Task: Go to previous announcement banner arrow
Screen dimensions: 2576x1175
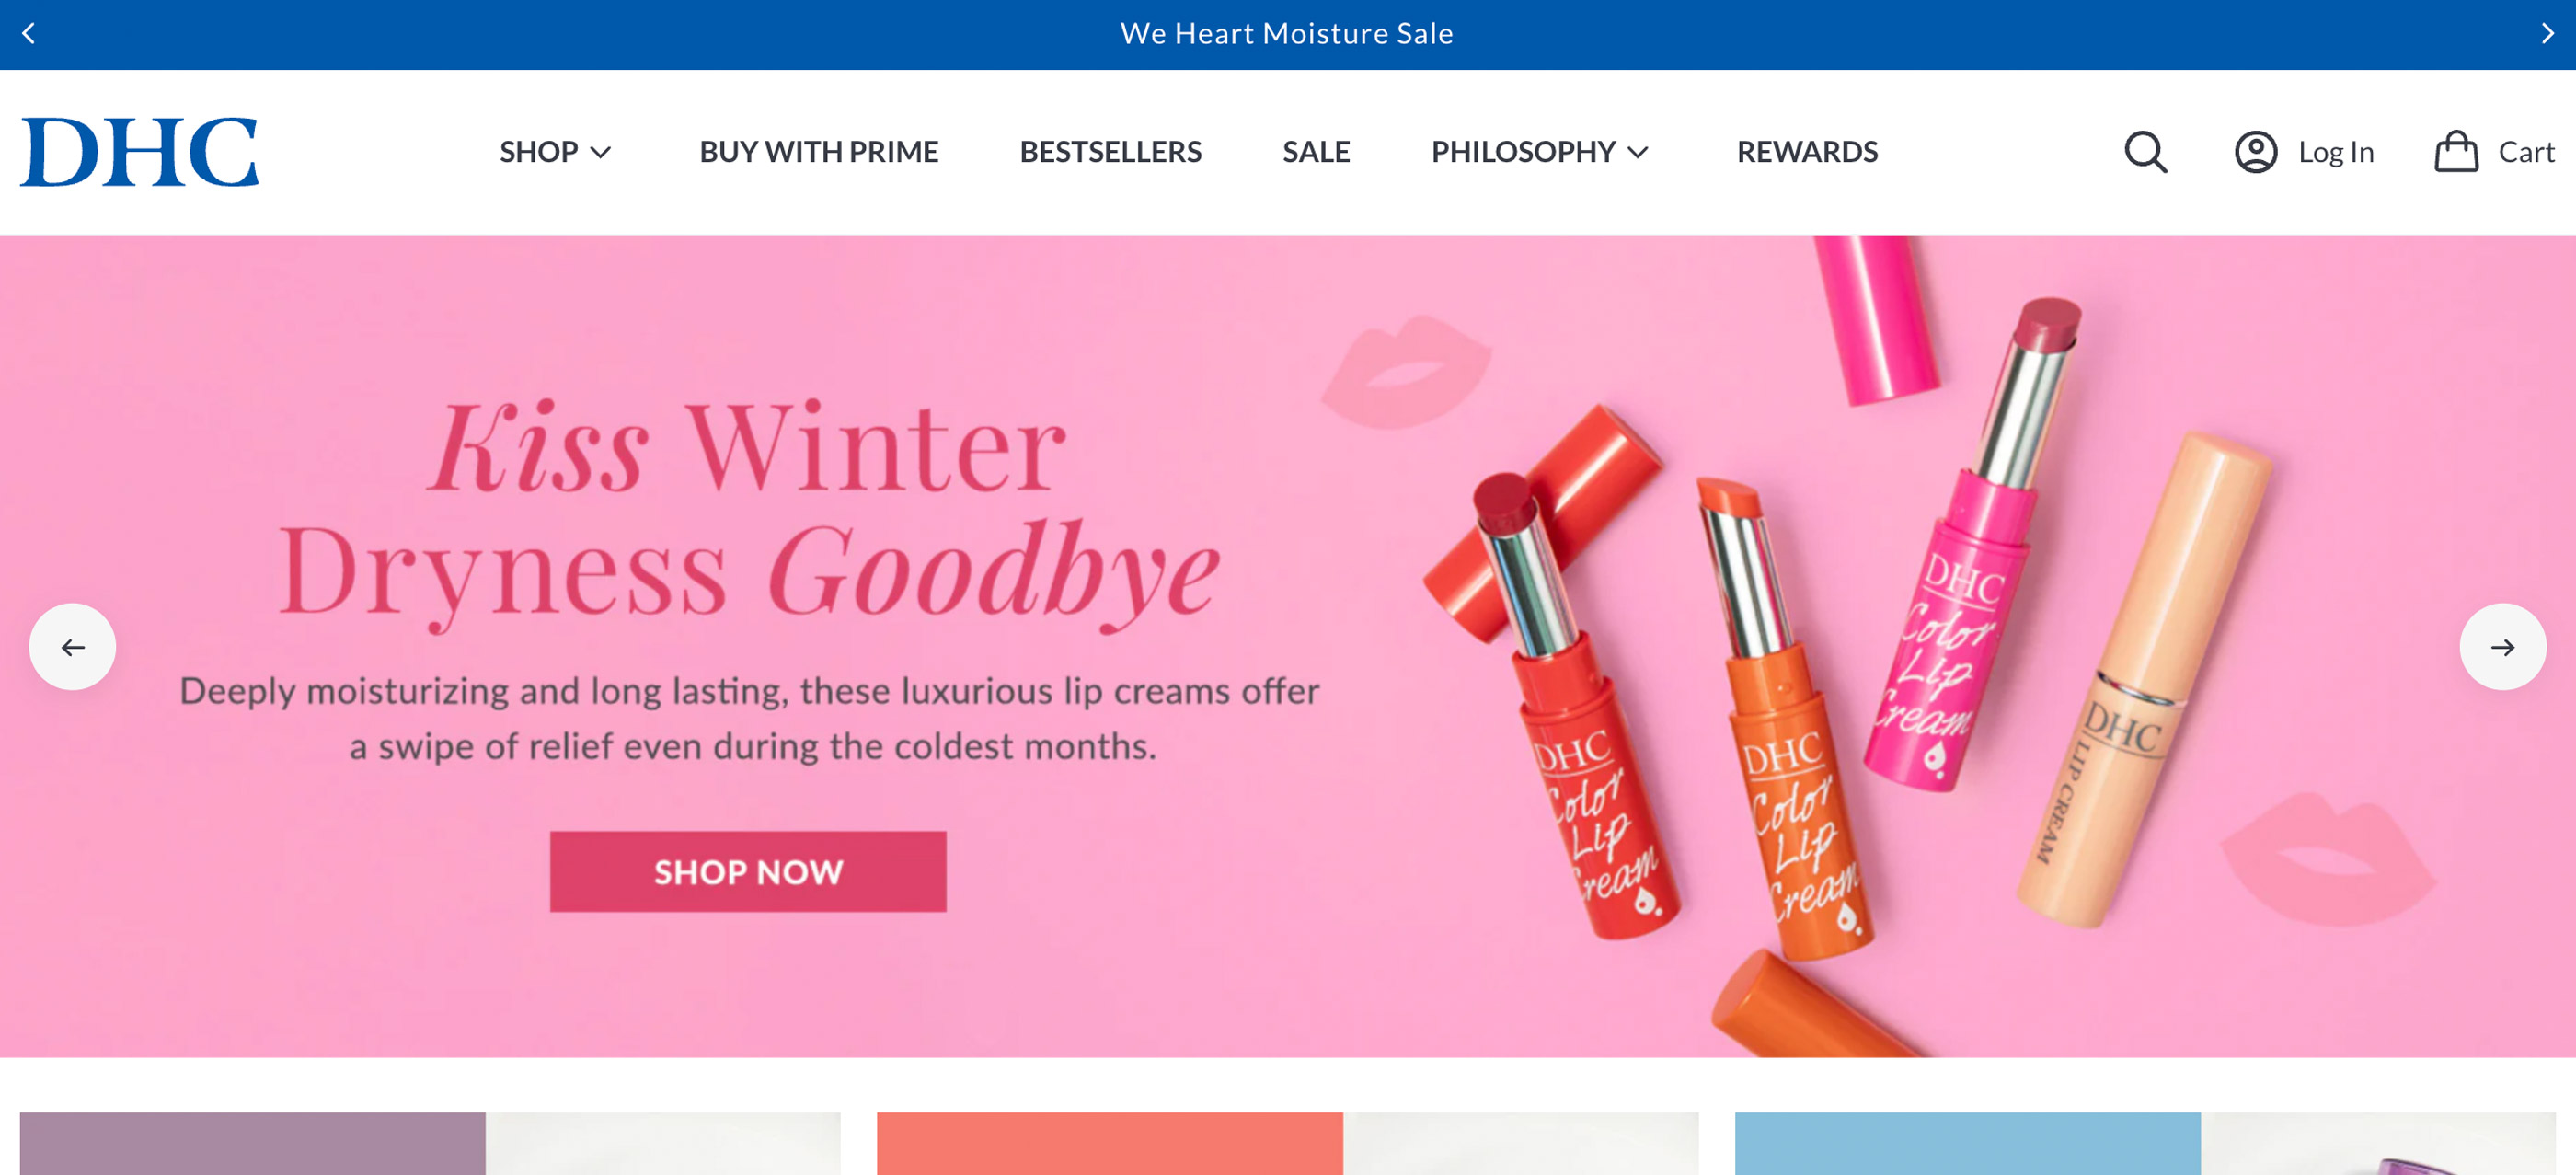Action: tap(28, 34)
